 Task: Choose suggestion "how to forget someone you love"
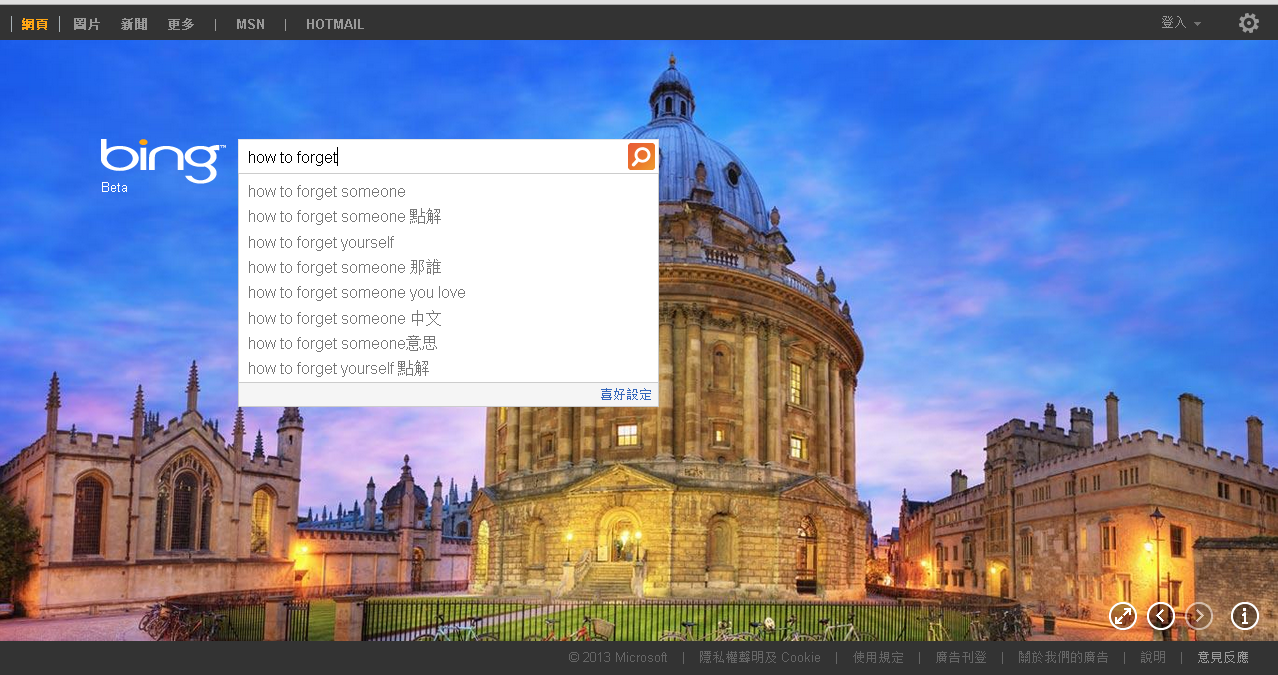(x=448, y=292)
